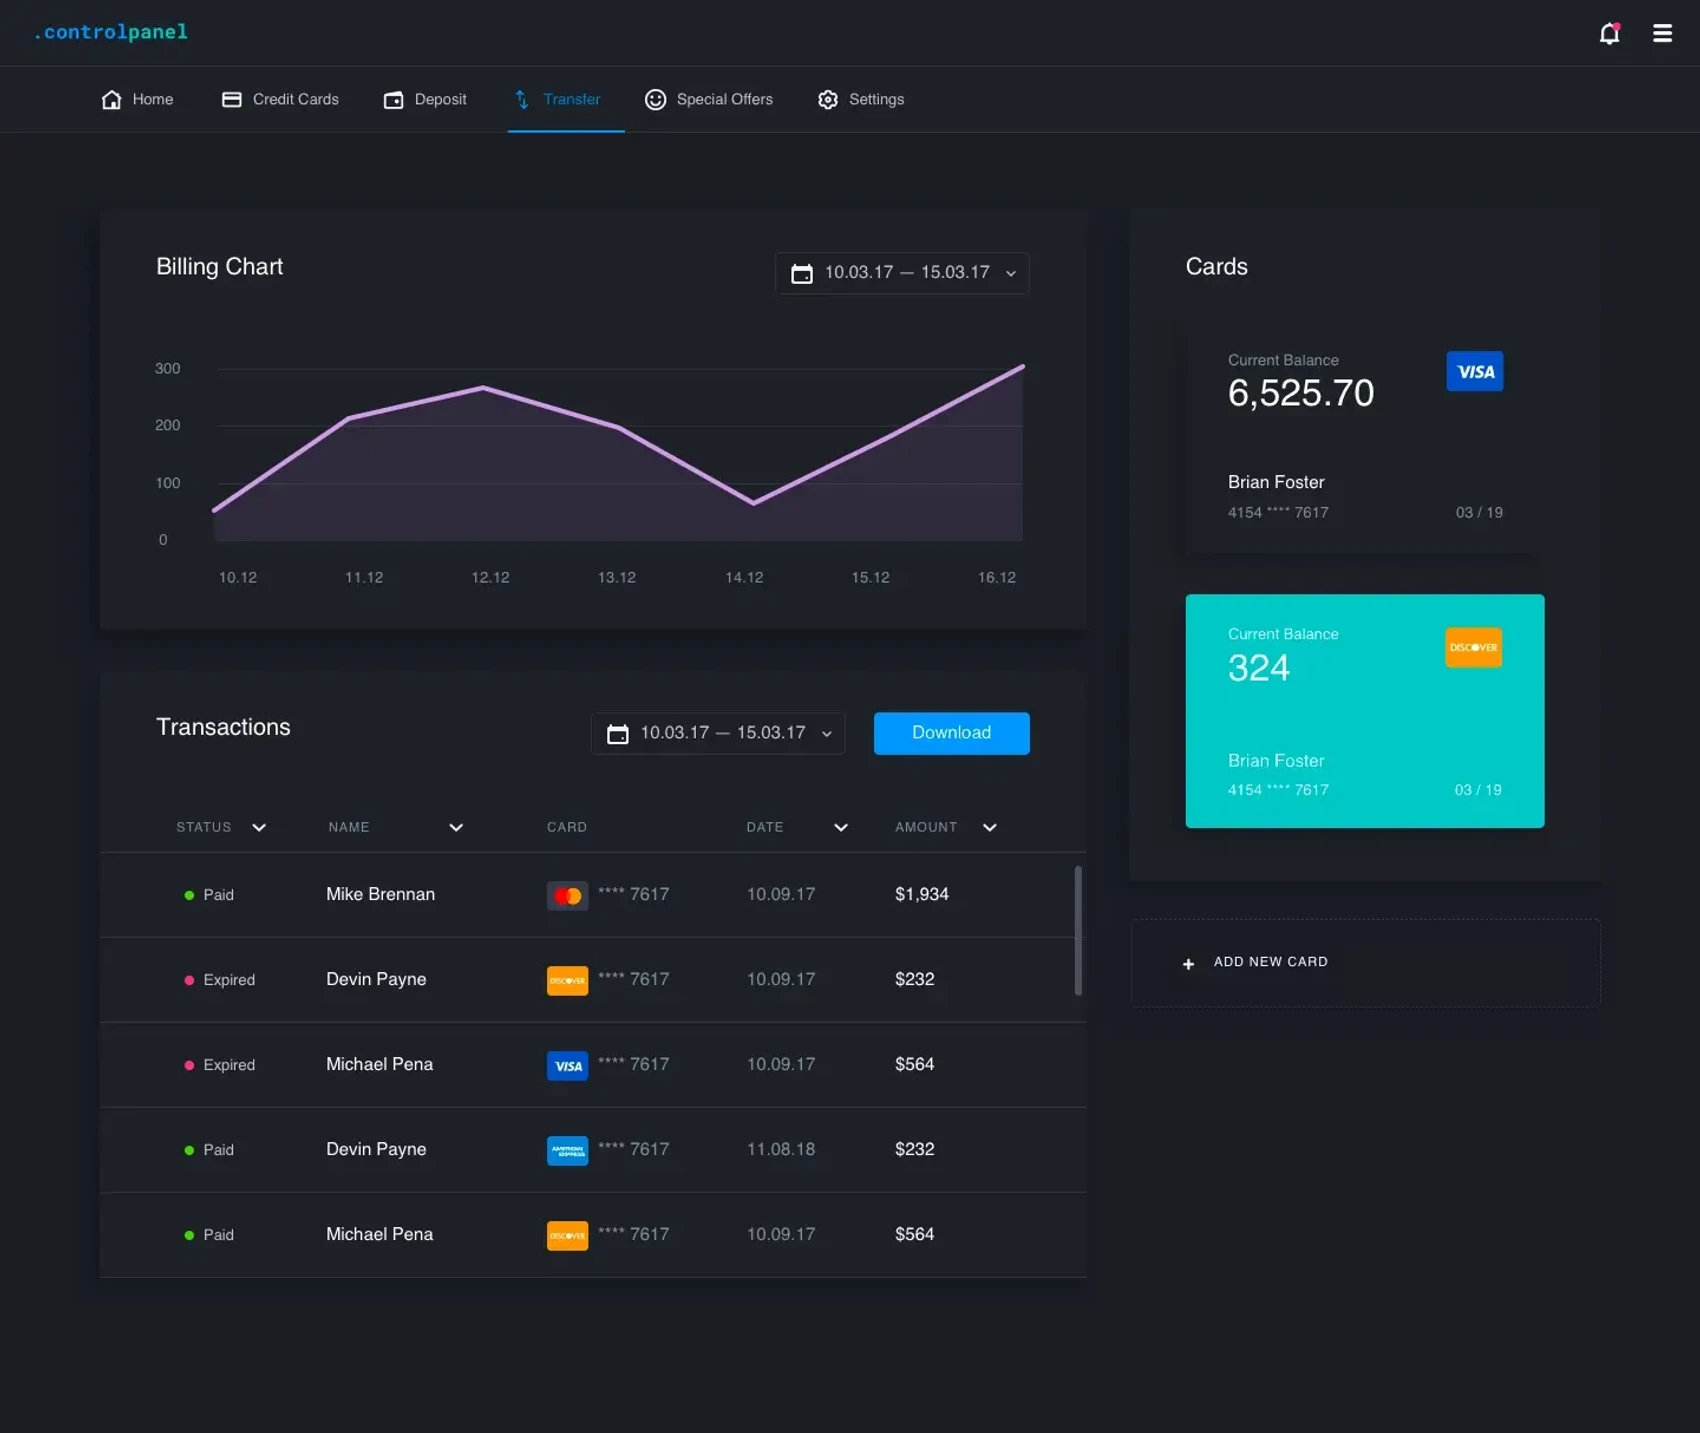
Task: Click Mastercard icon in Mike Brennan row
Action: 567,896
